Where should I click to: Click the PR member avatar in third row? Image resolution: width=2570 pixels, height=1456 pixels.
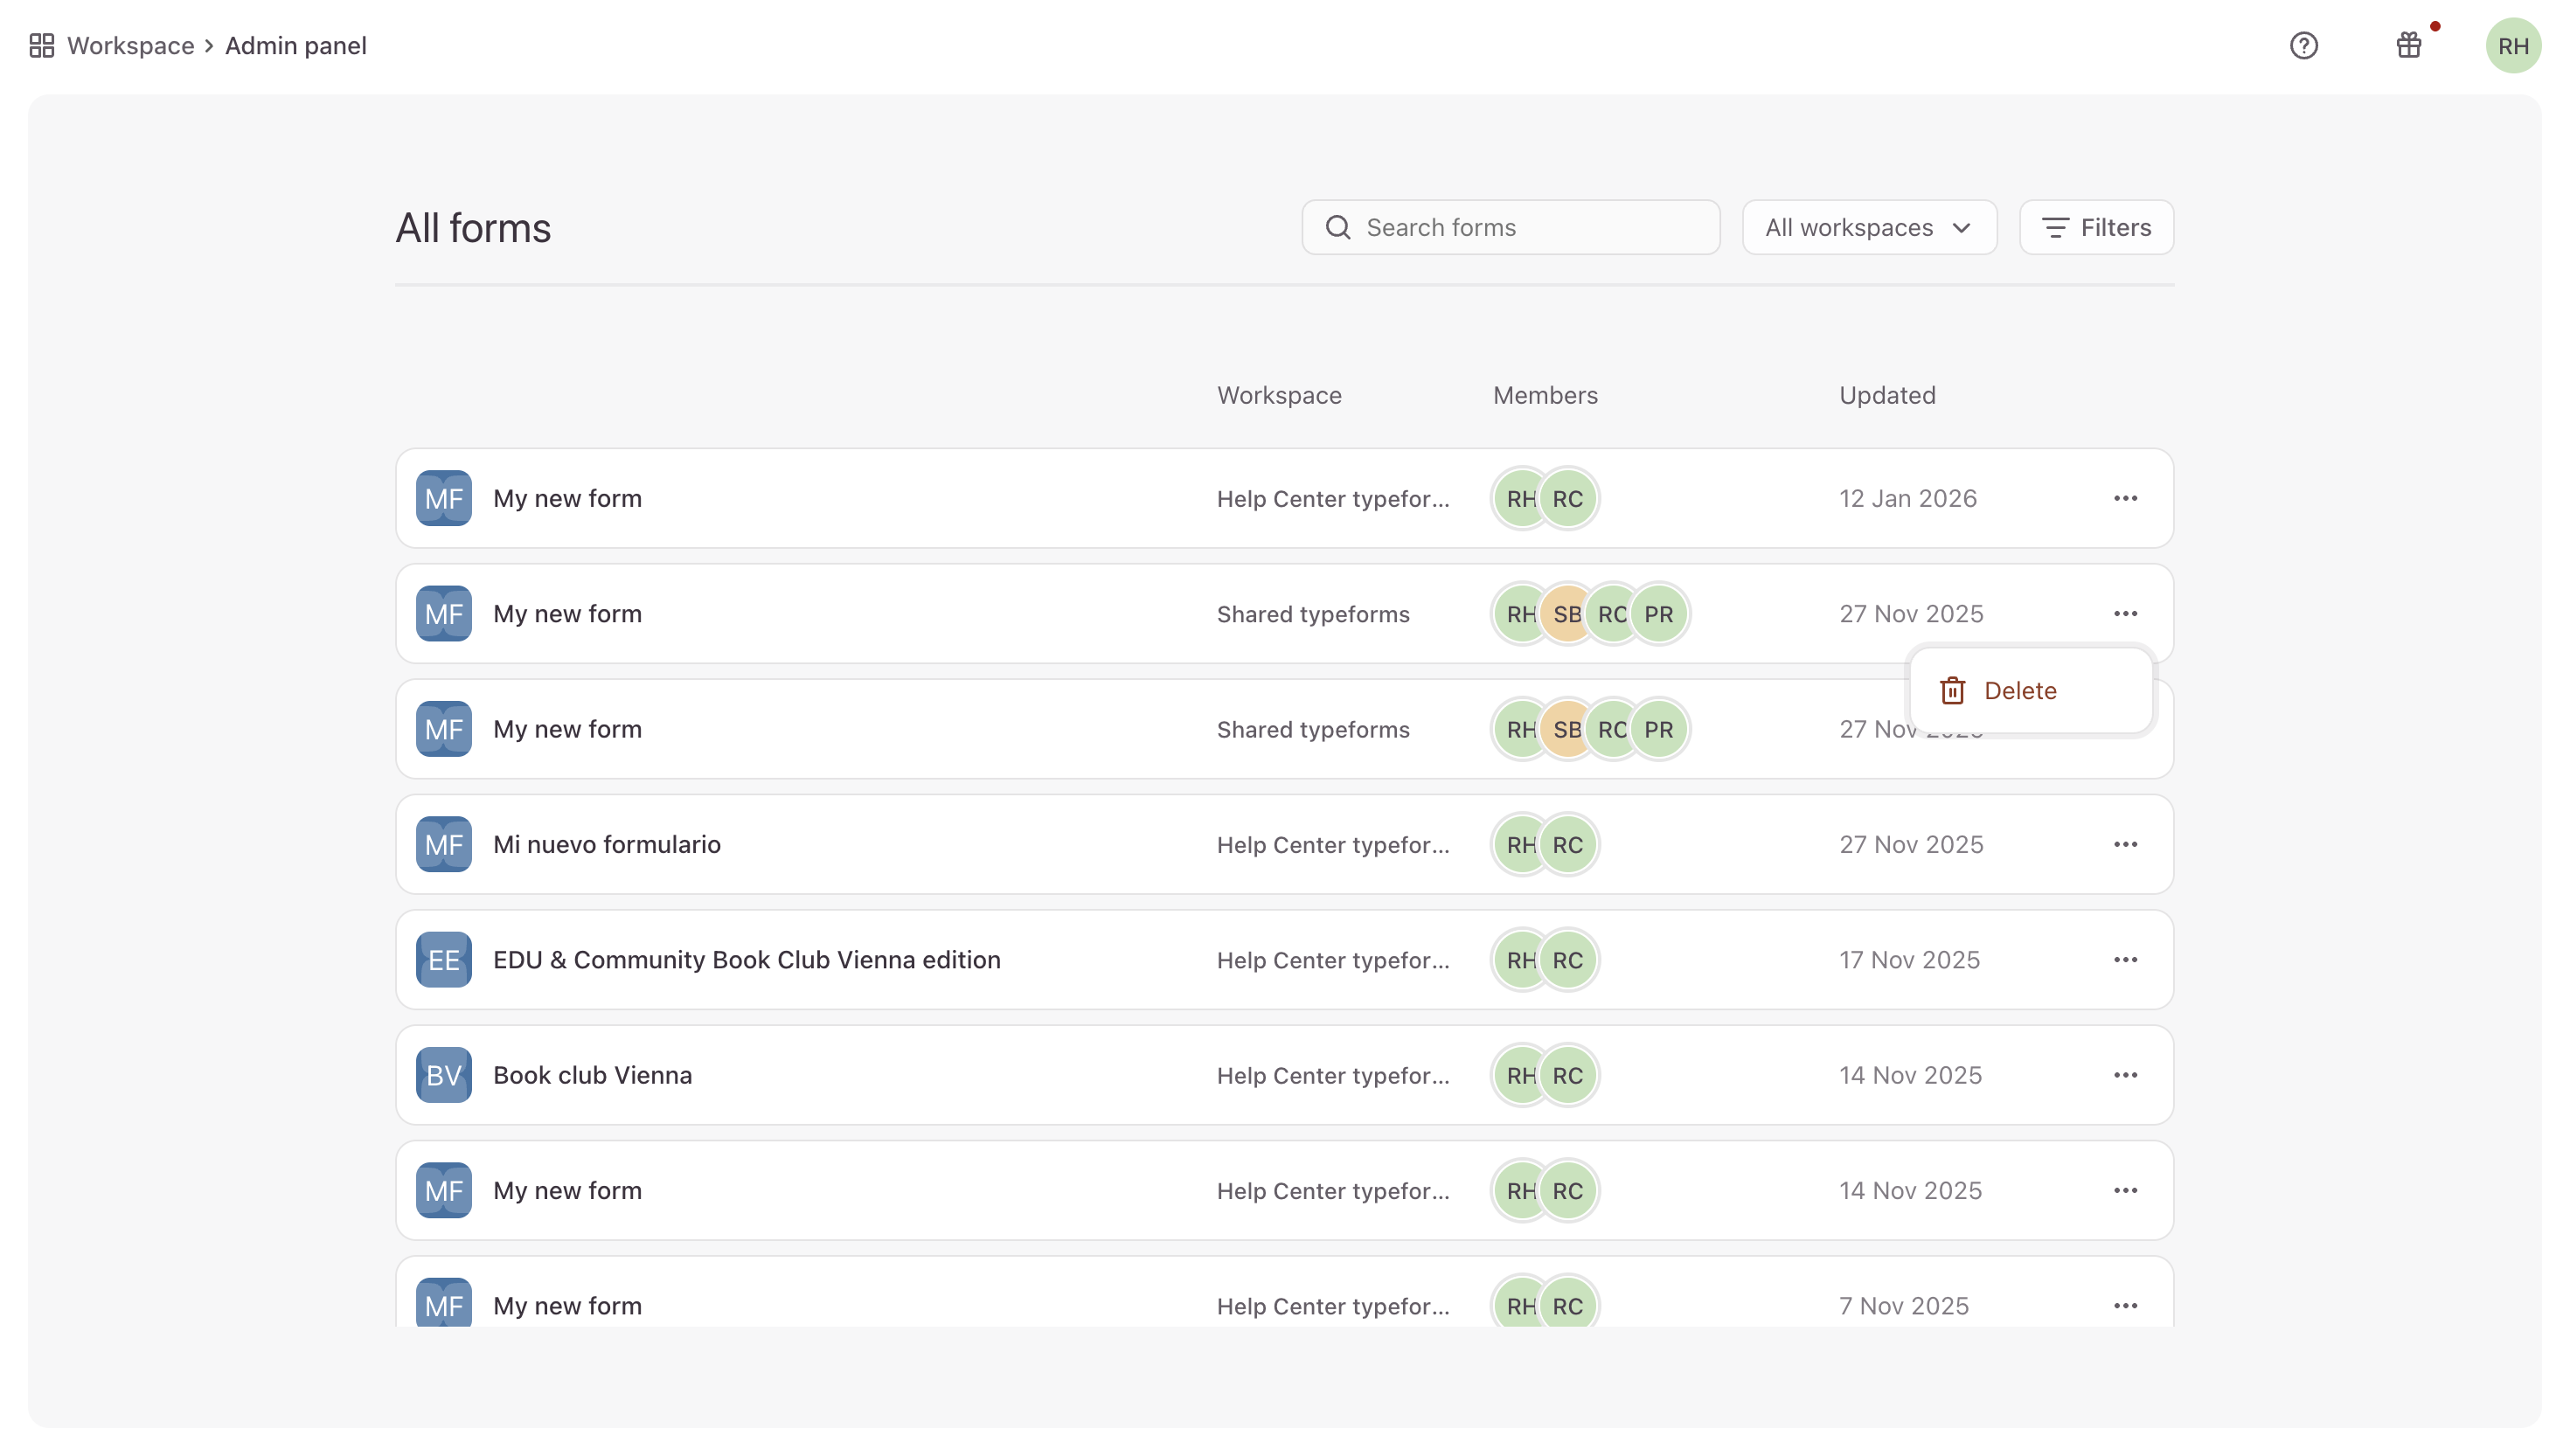(1658, 729)
